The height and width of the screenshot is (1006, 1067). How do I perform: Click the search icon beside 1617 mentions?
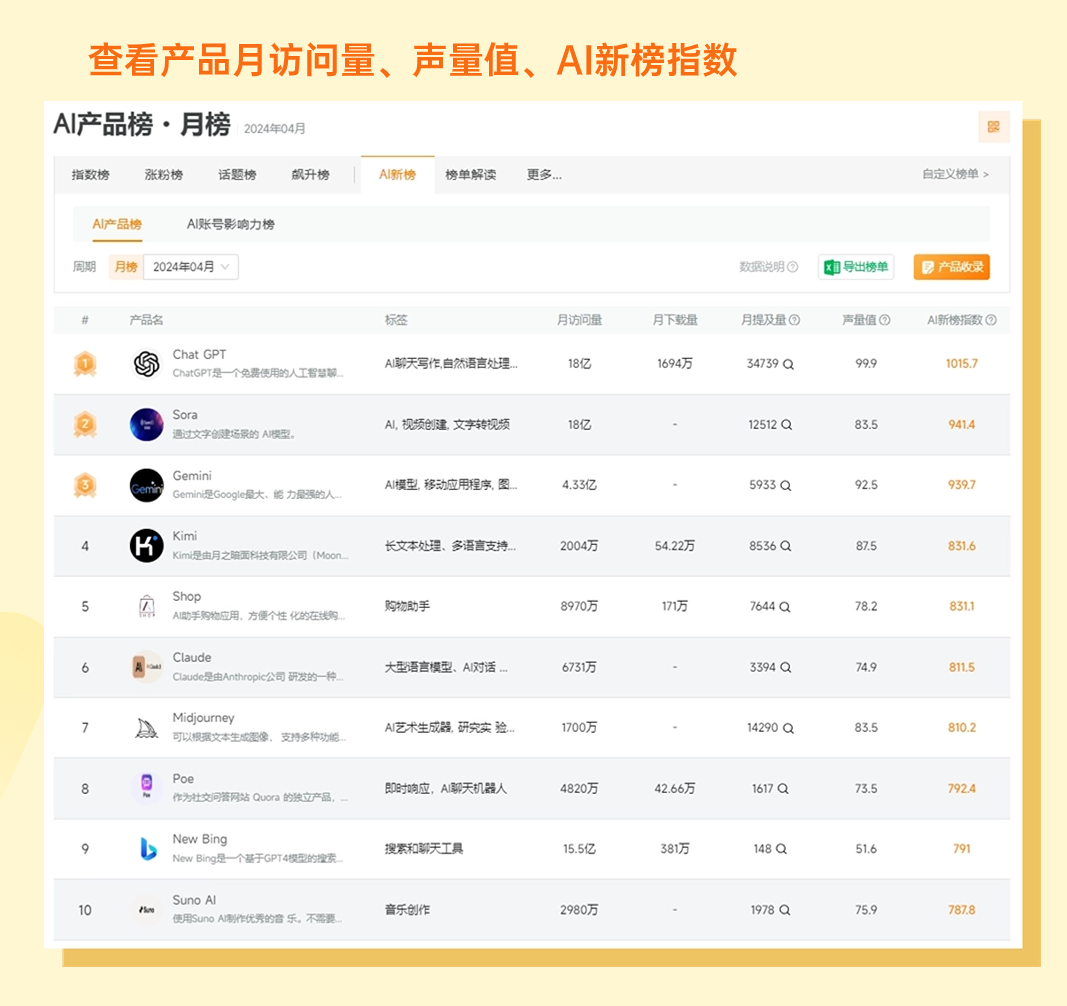783,788
